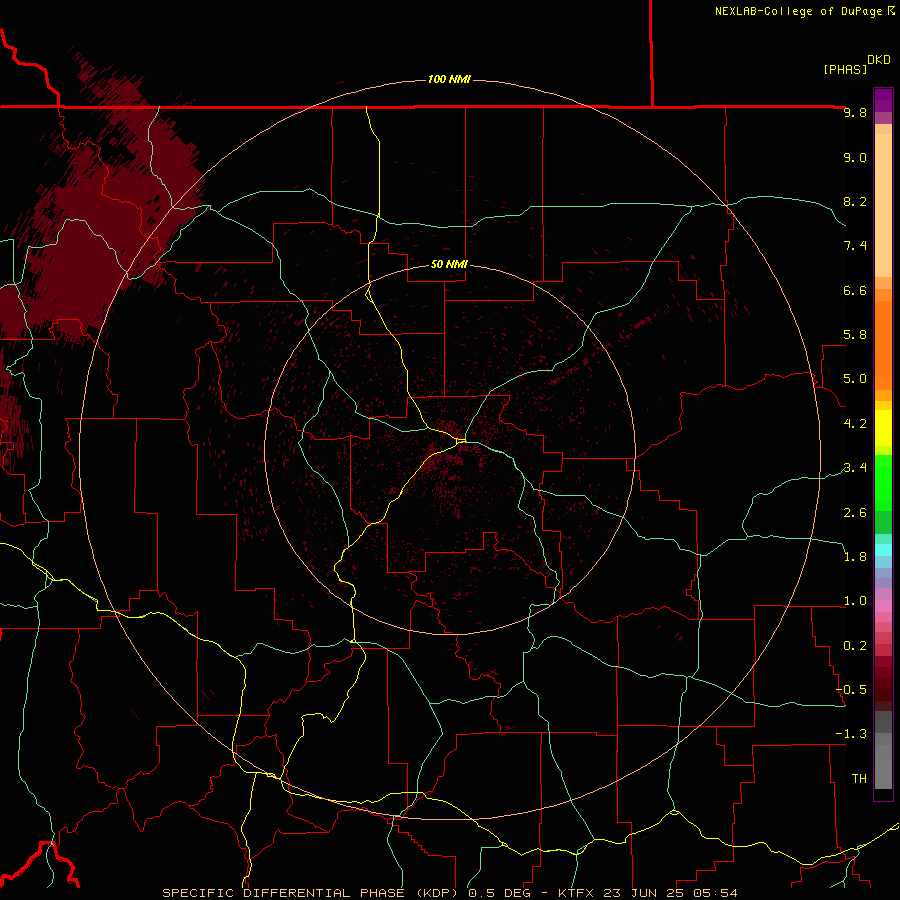
Task: Select the 3.4 scale value
Action: click(855, 468)
